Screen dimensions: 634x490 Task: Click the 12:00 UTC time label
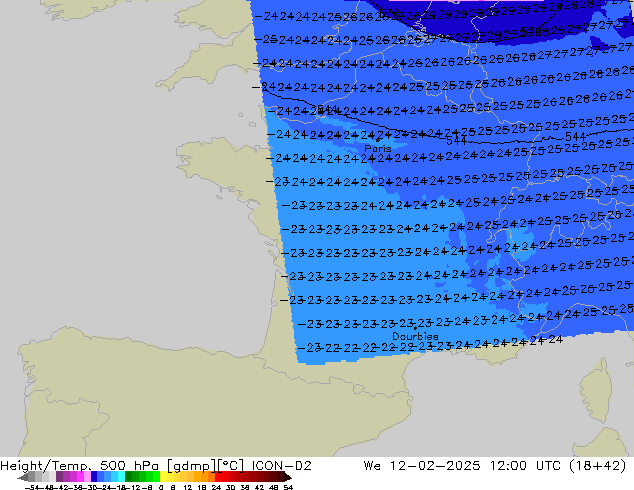pos(525,466)
